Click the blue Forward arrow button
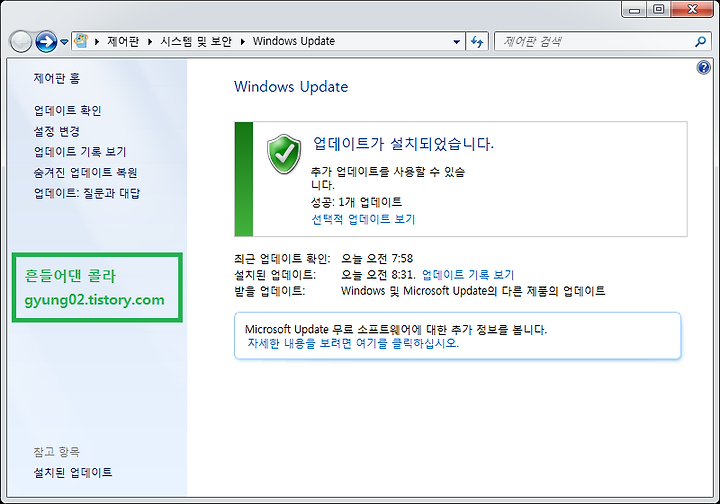The height and width of the screenshot is (504, 720). [46, 42]
